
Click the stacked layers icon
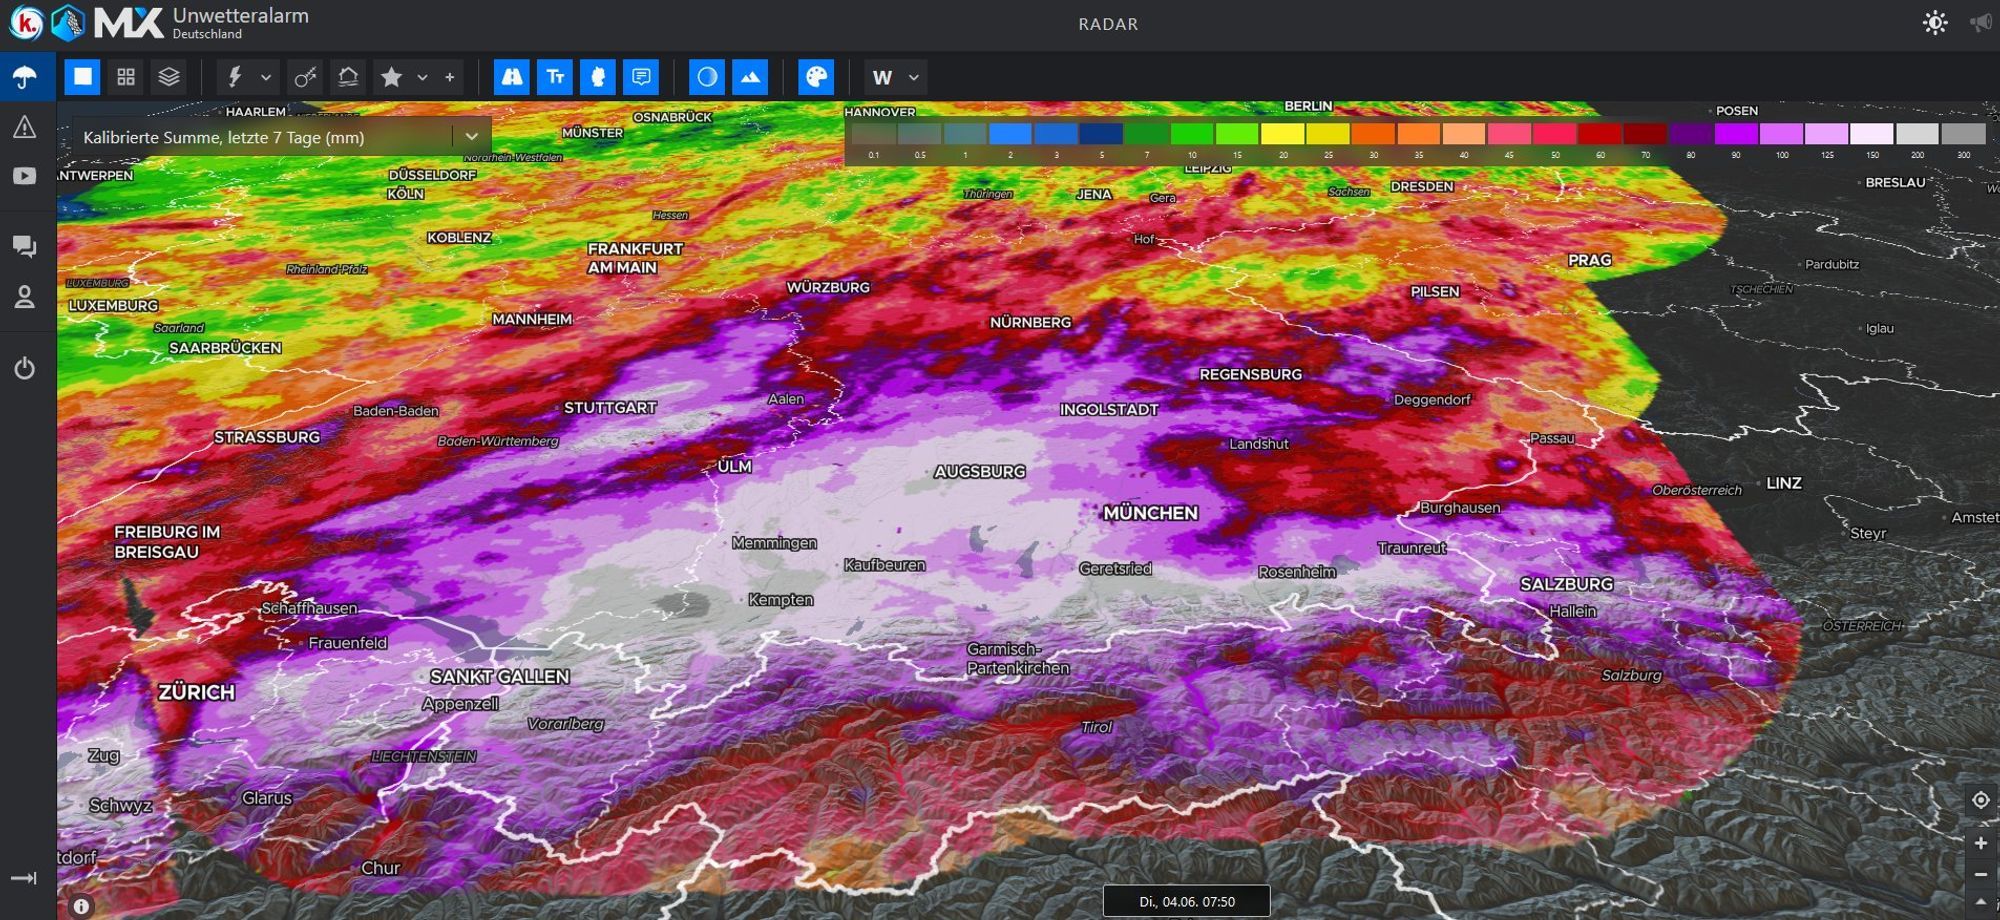(x=169, y=77)
